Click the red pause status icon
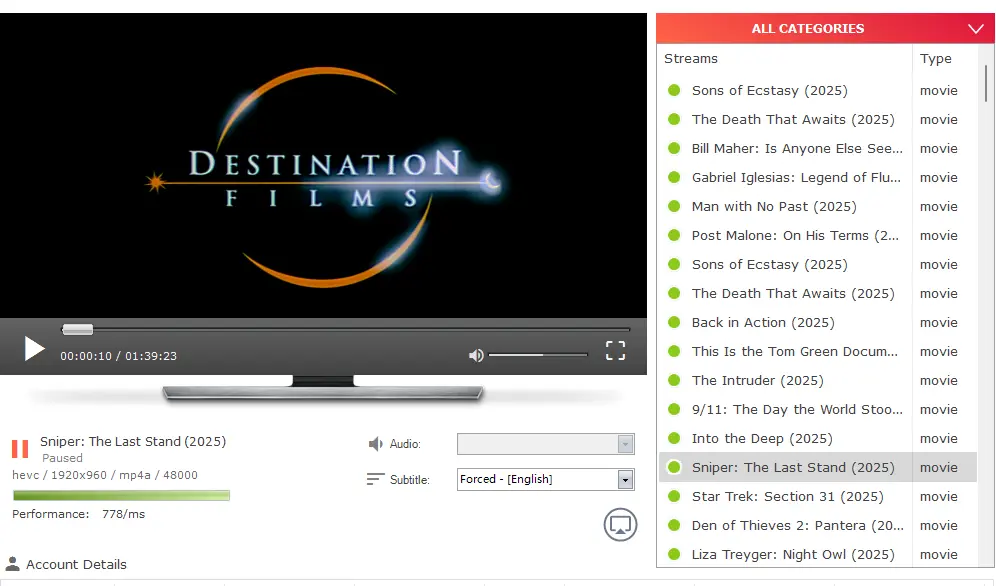 [20, 448]
